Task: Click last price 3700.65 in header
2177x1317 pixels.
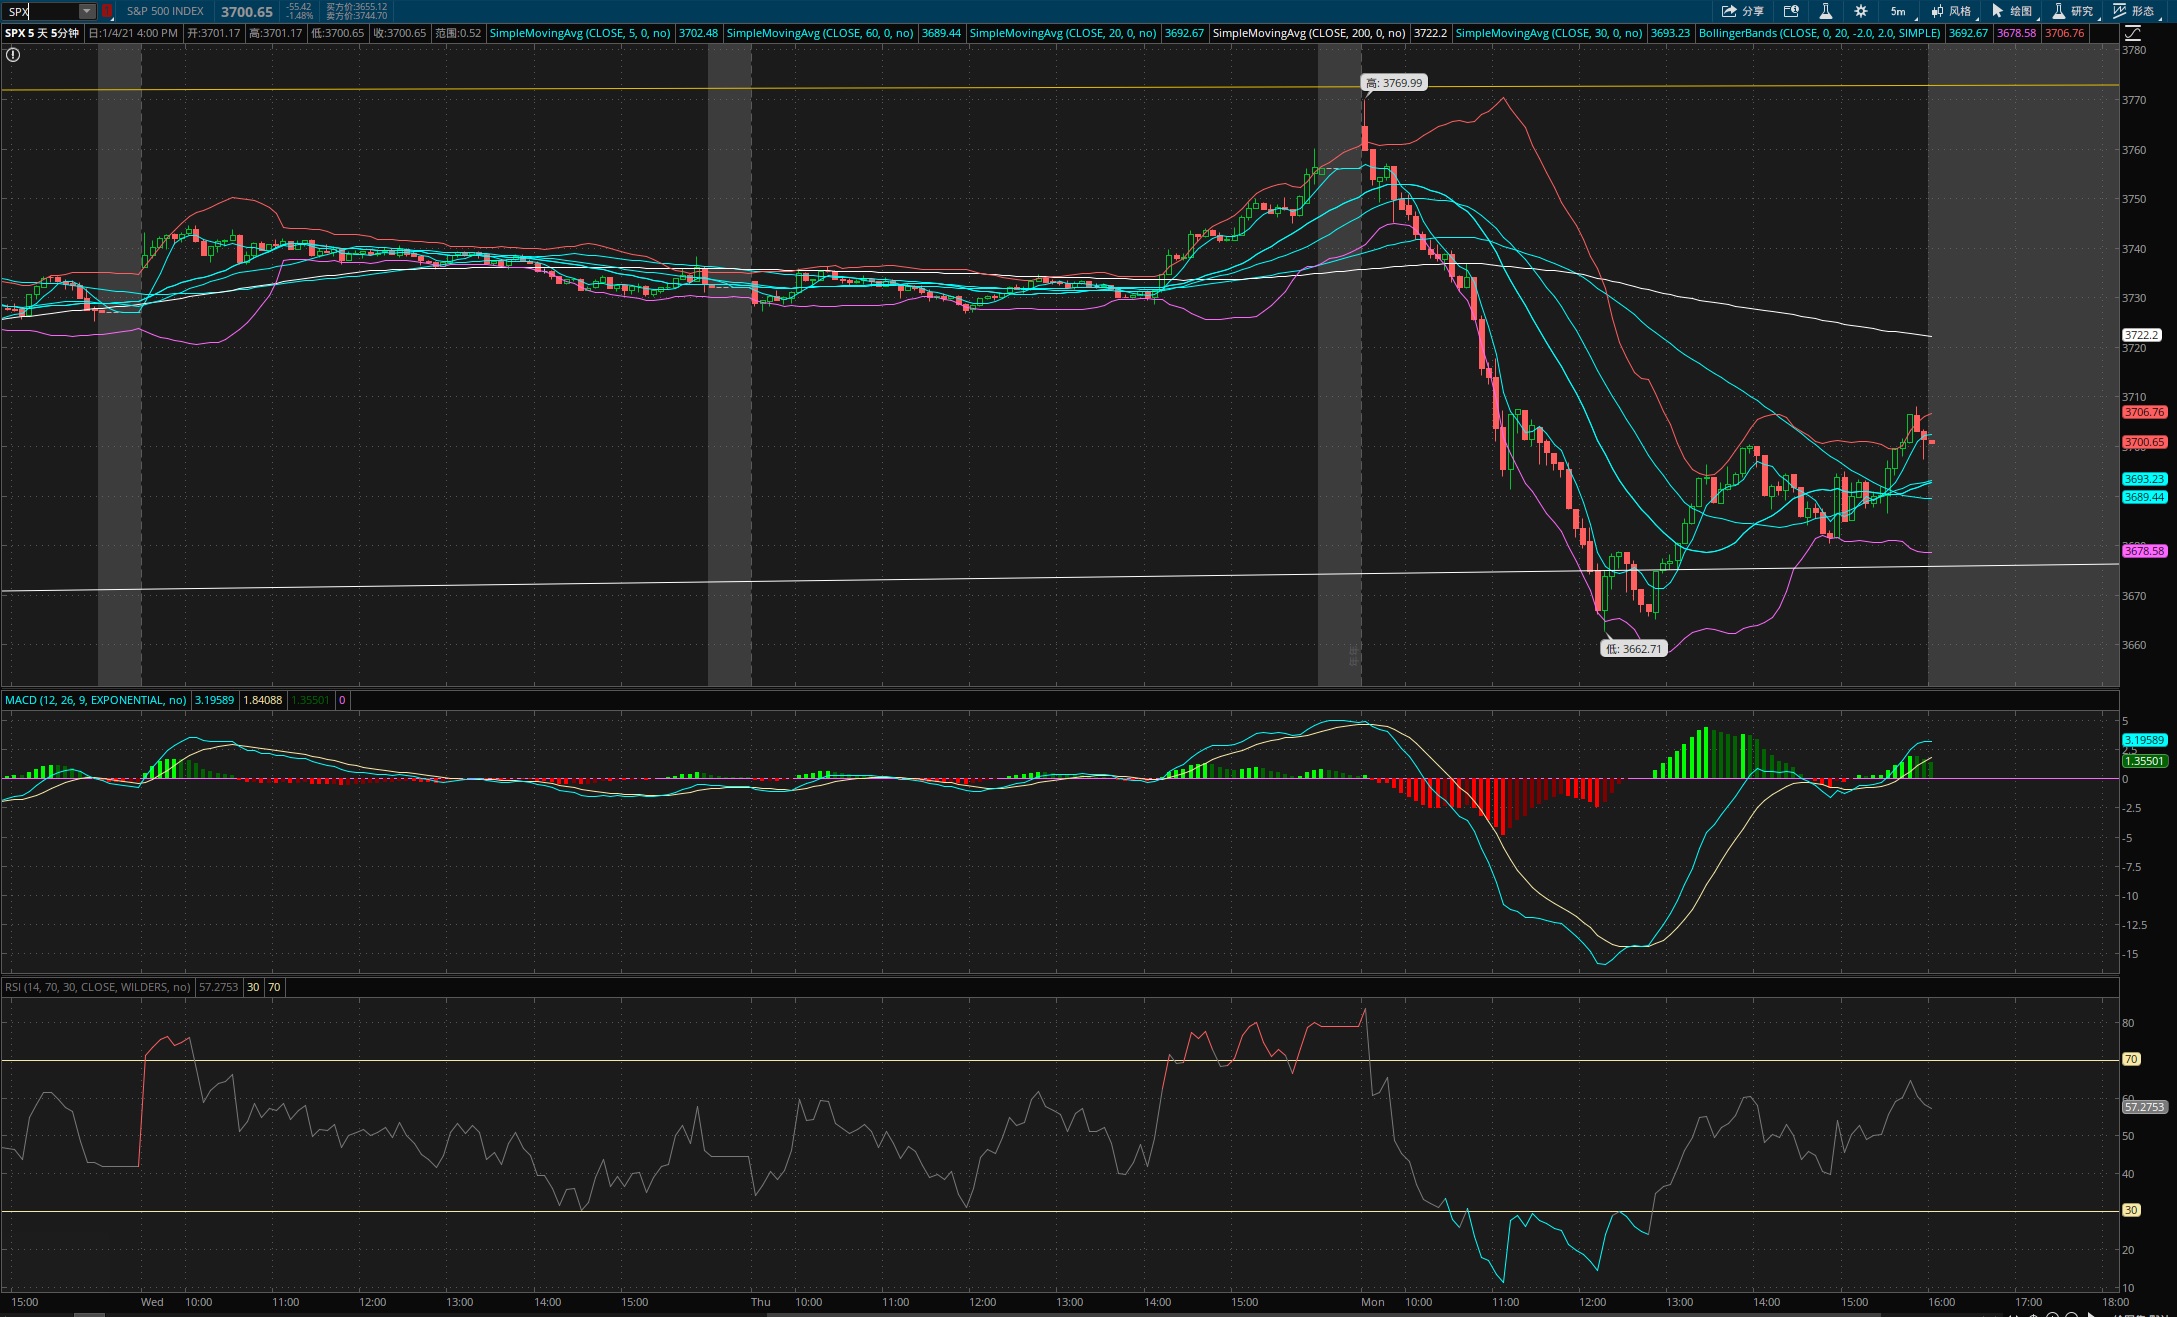Action: pyautogui.click(x=247, y=11)
